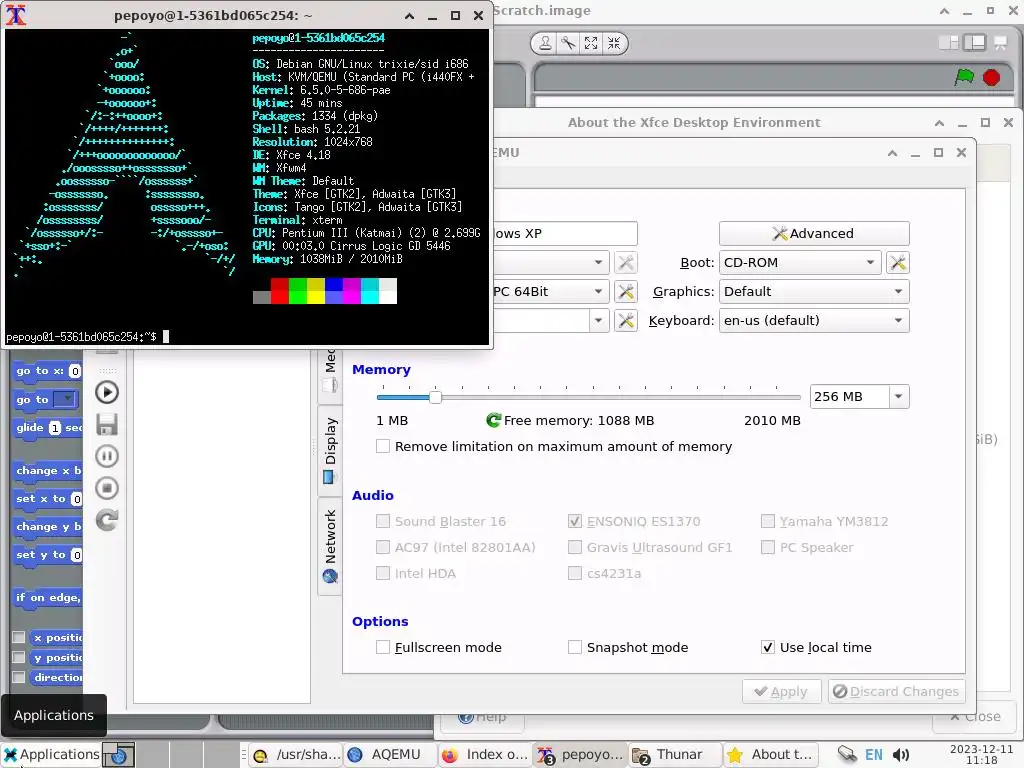Click the Scratch if on edge block
The height and width of the screenshot is (768, 1024).
point(47,598)
